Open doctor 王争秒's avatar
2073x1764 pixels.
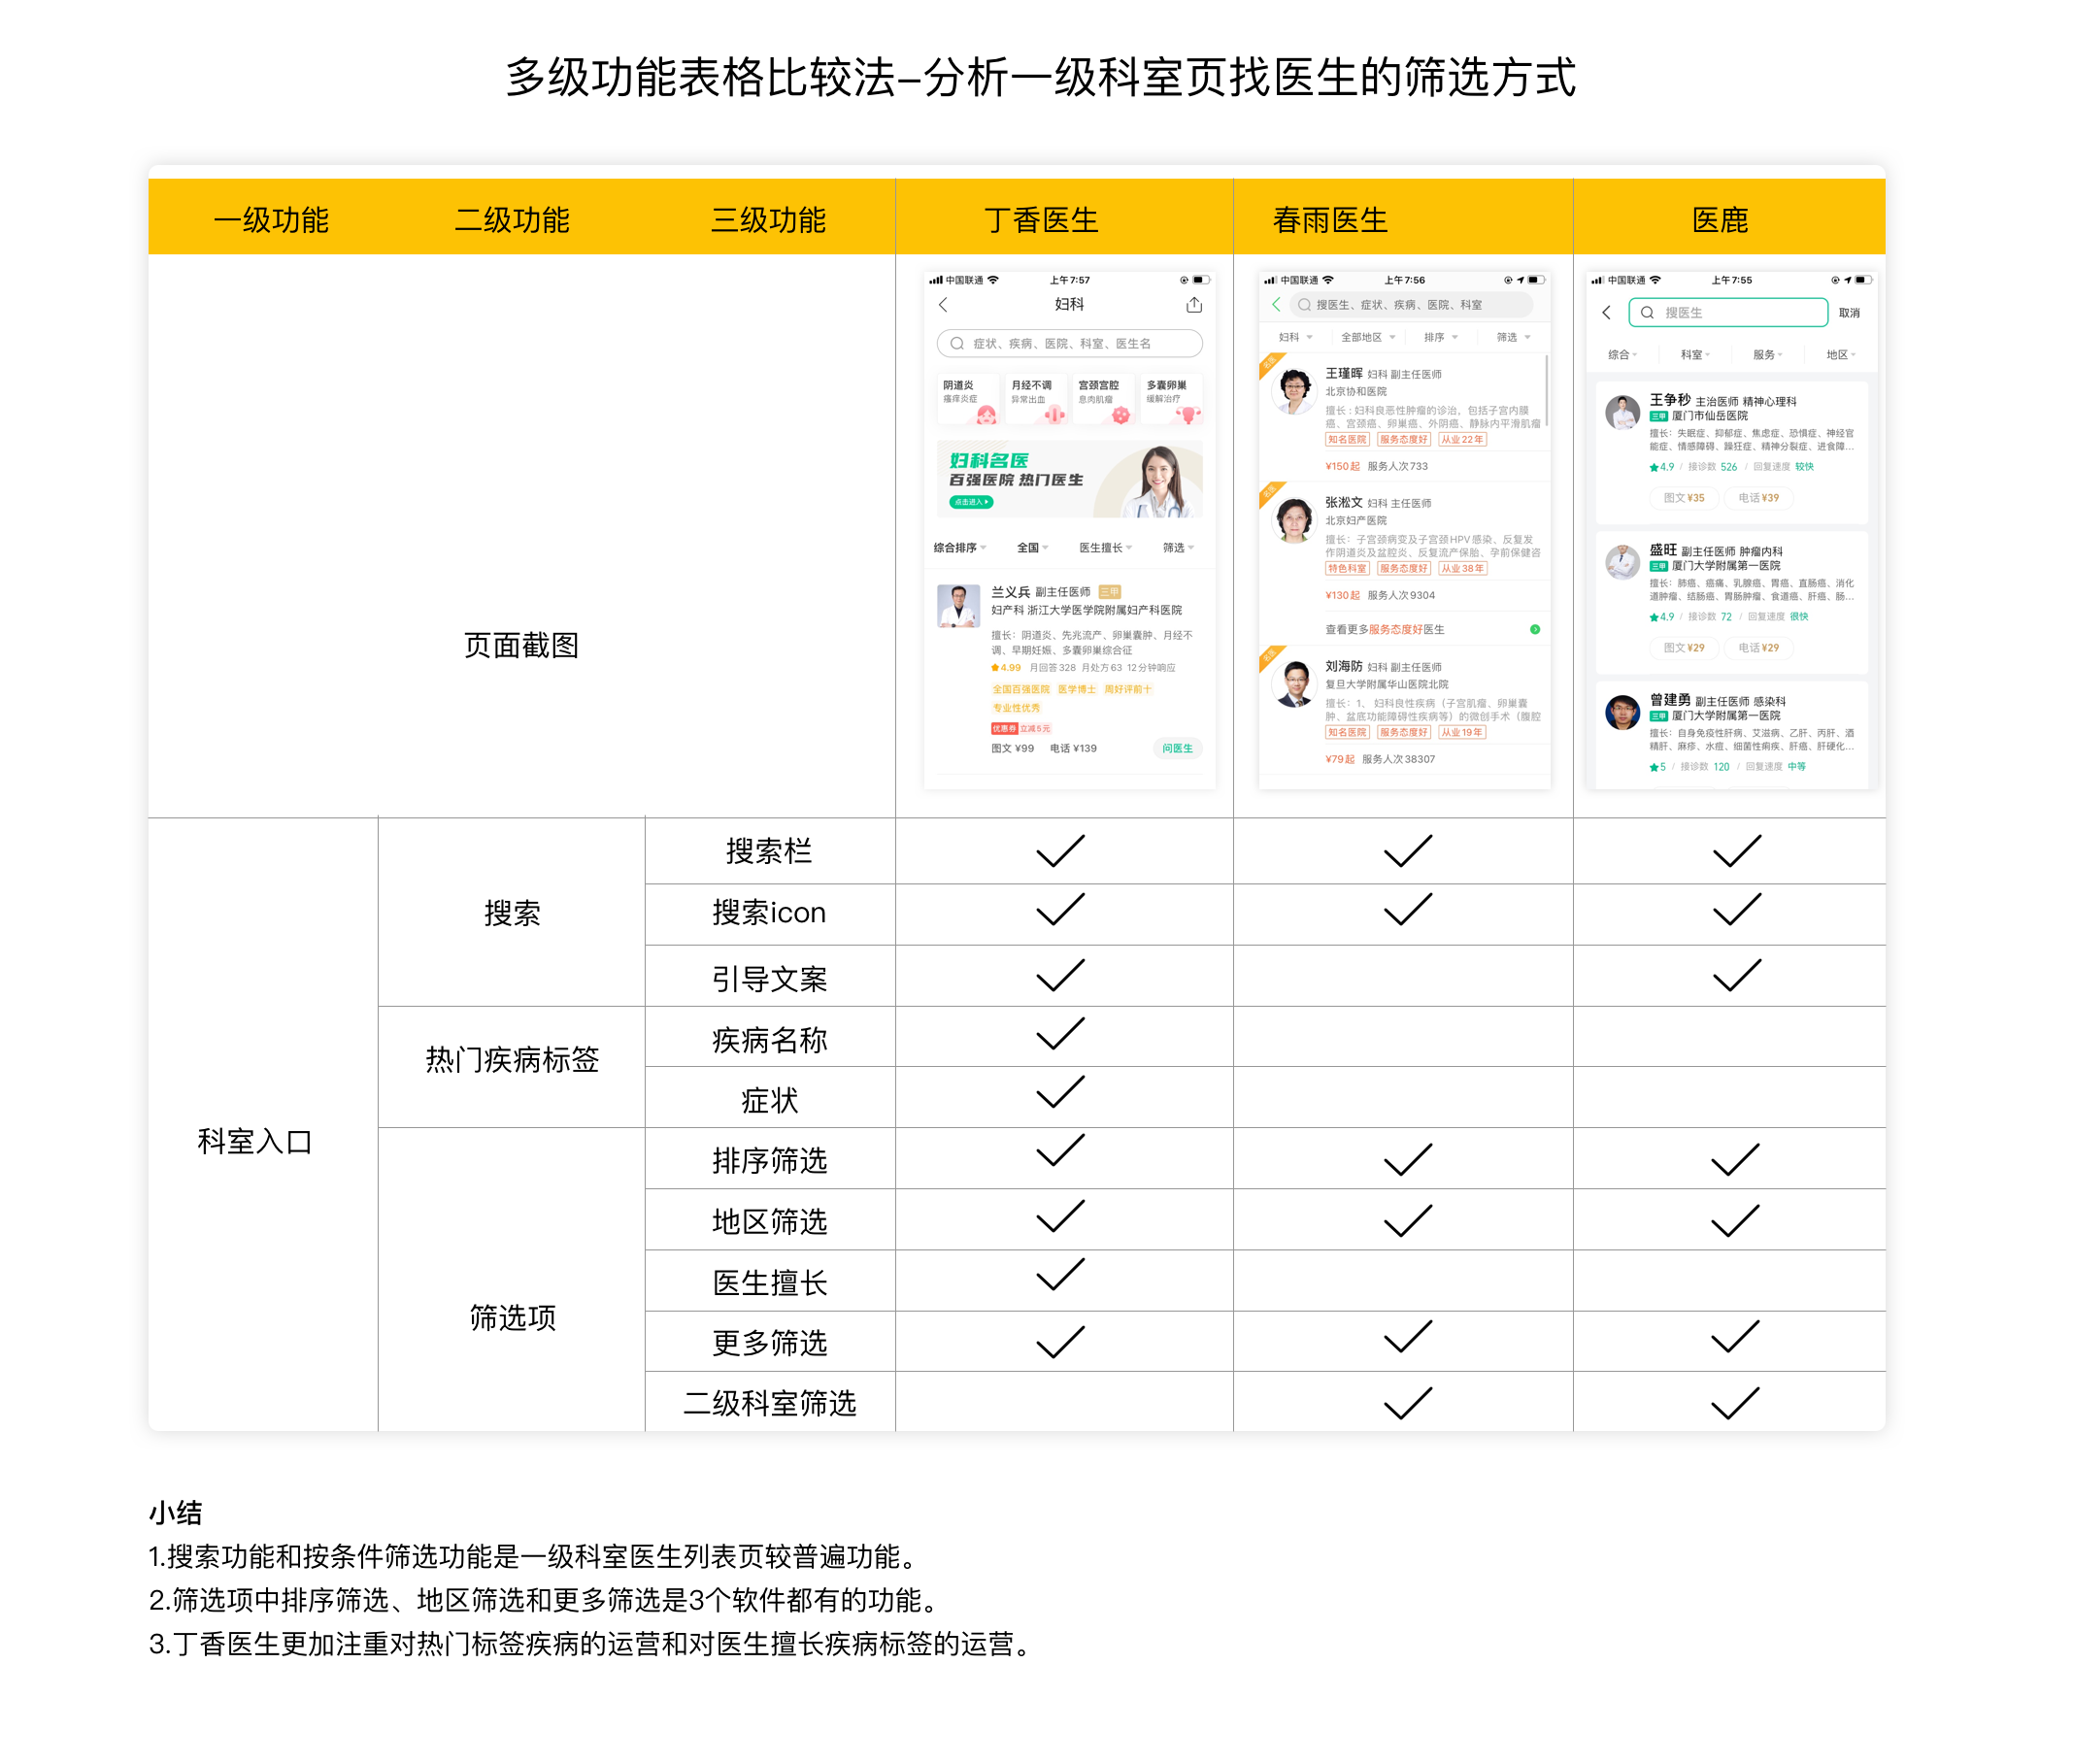1621,411
